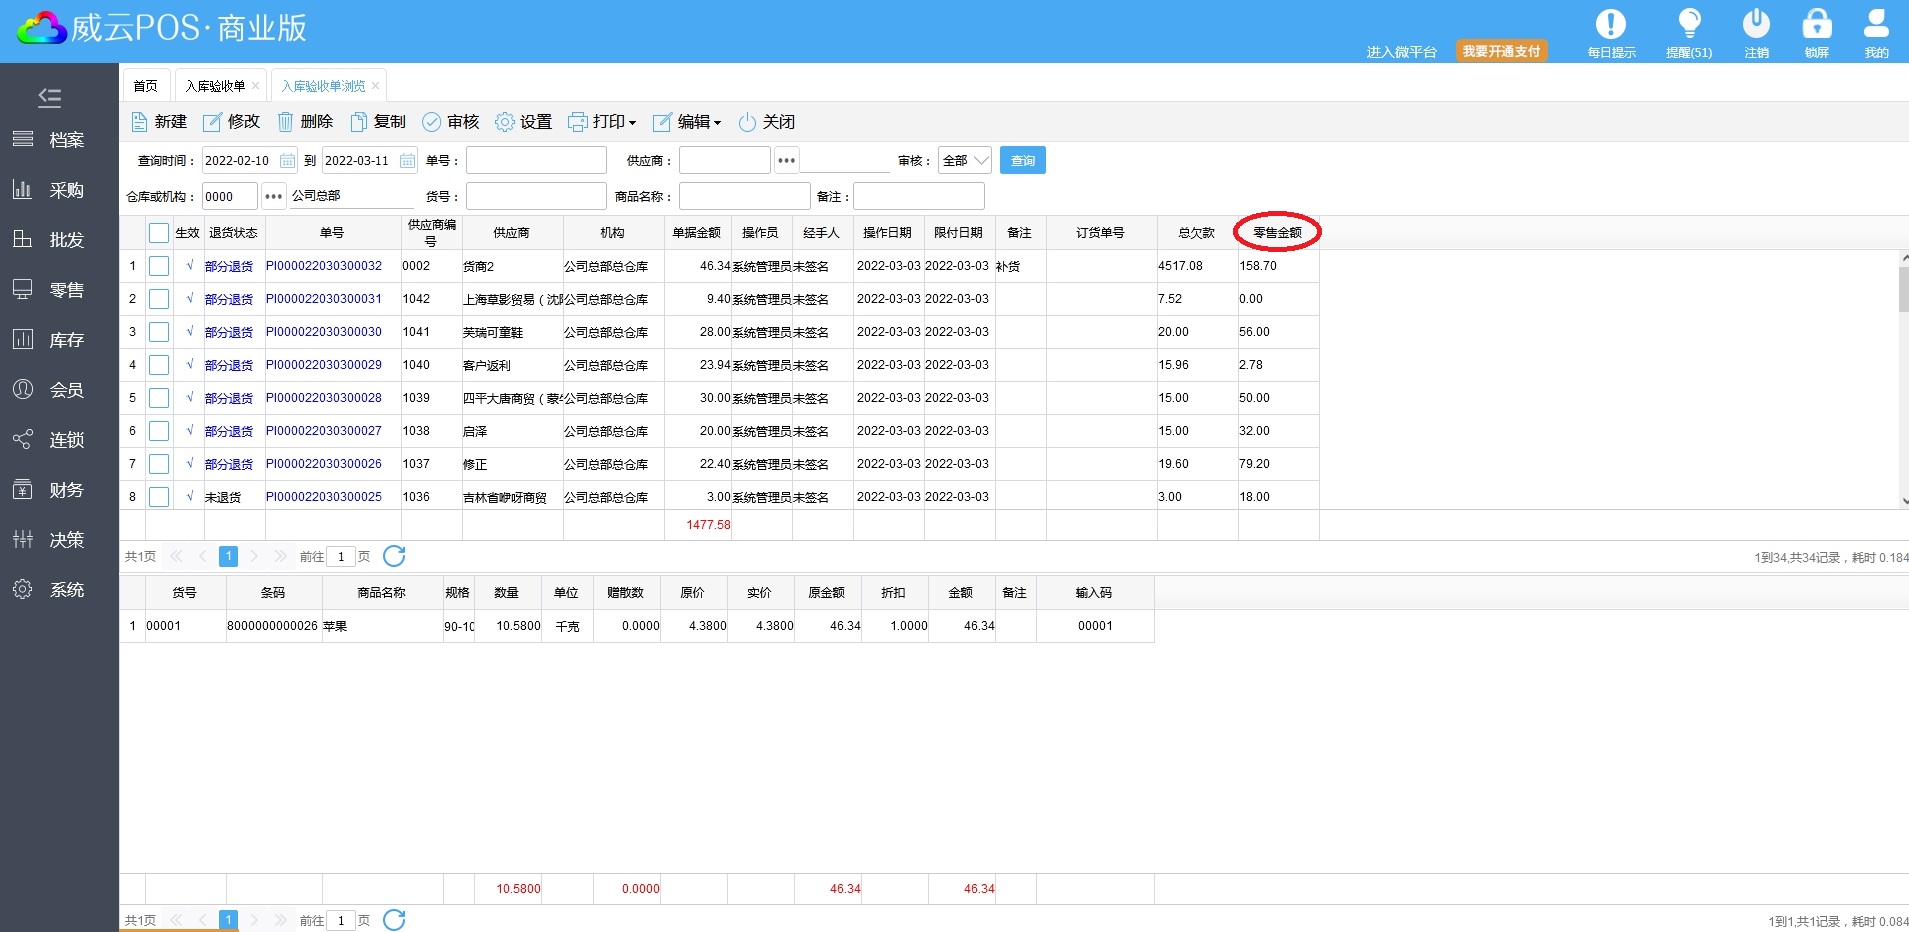This screenshot has width=1909, height=932.
Task: Open the 打印 print dropdown menu
Action: pyautogui.click(x=602, y=122)
